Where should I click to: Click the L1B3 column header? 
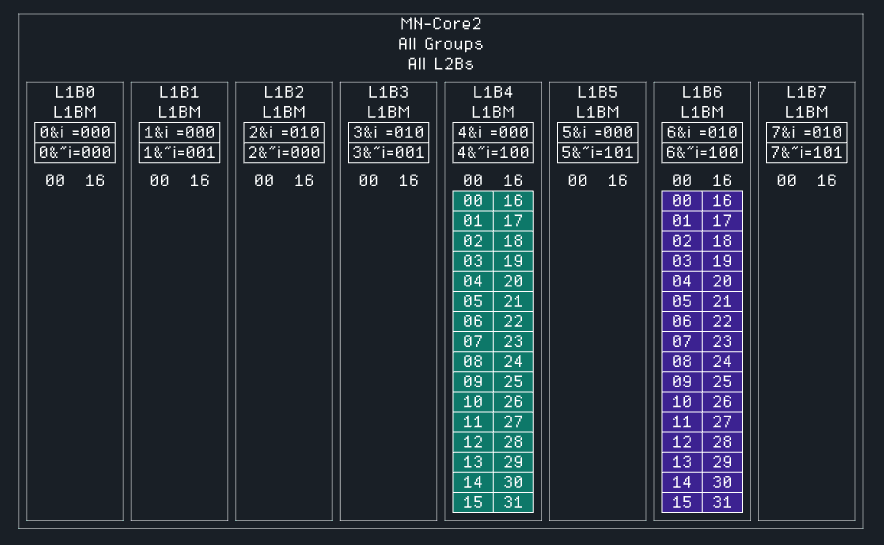pyautogui.click(x=388, y=92)
